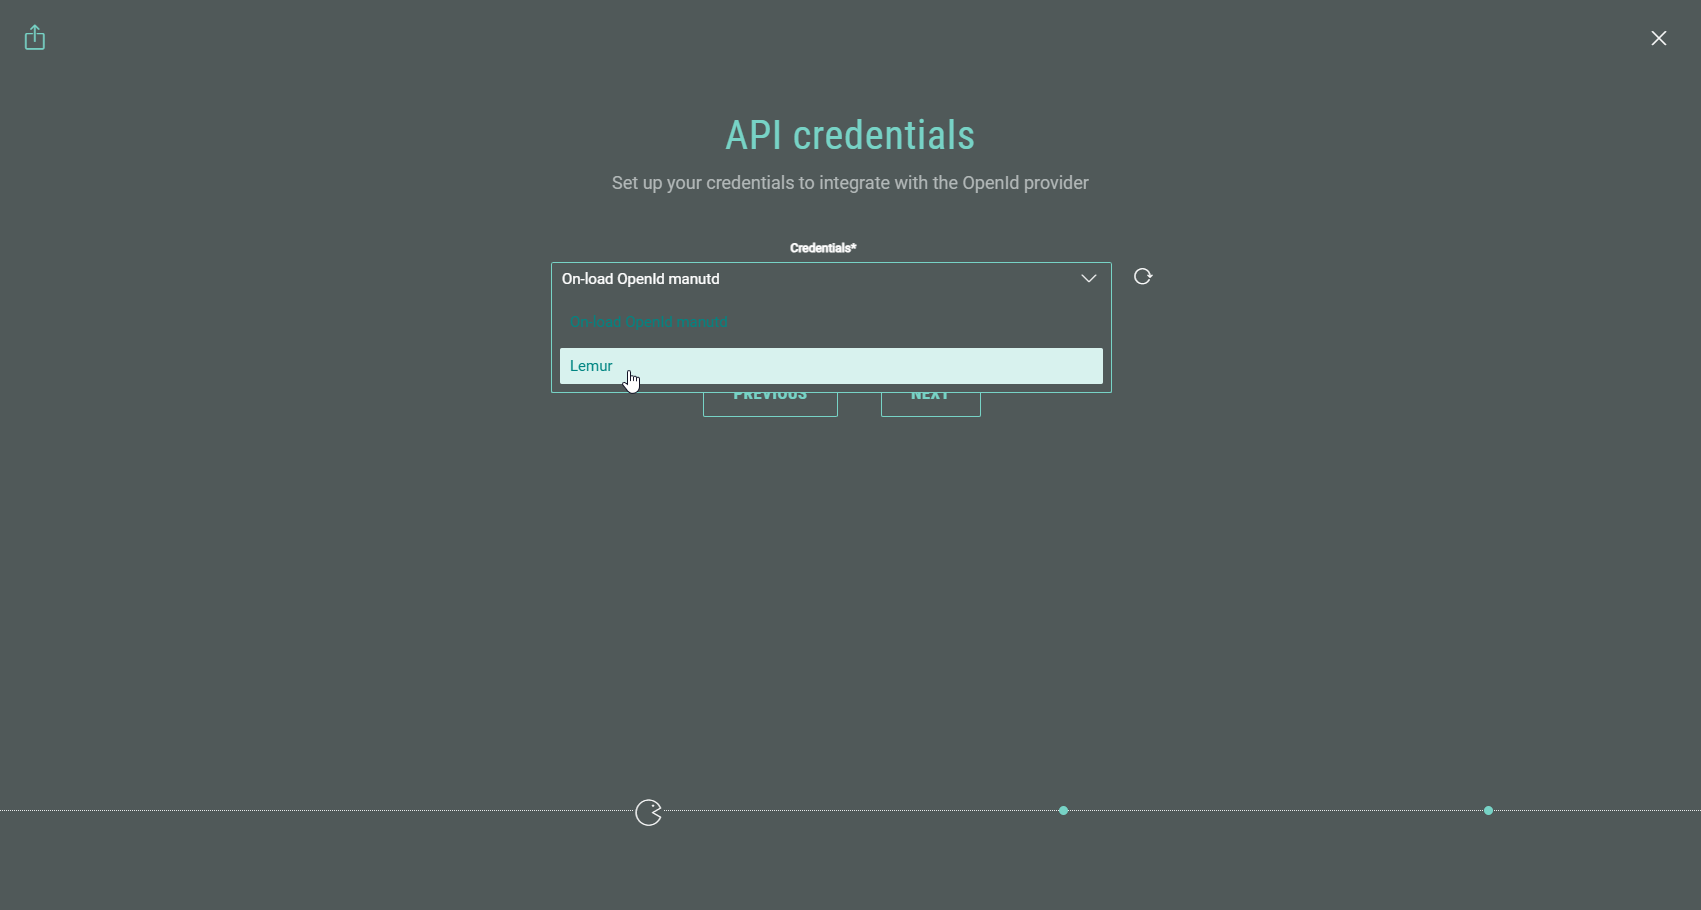Click the export icon in the top-left corner
This screenshot has width=1701, height=910.
point(35,38)
